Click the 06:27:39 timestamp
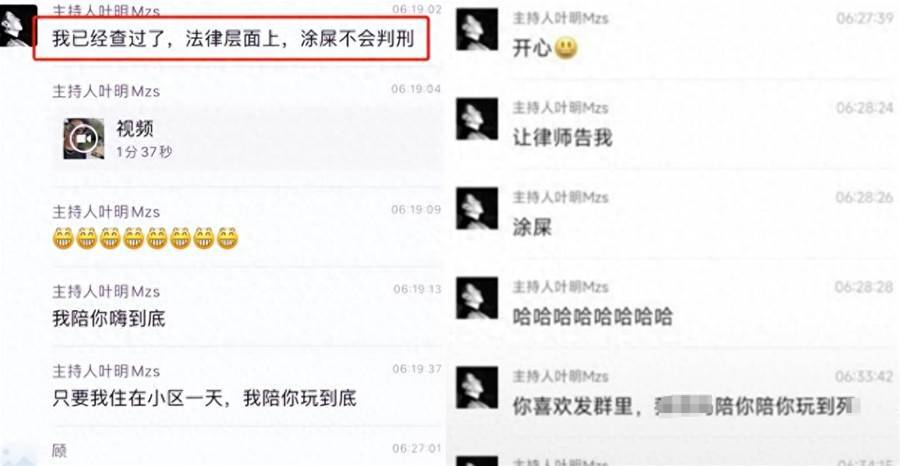Image resolution: width=900 pixels, height=466 pixels. pos(865,18)
